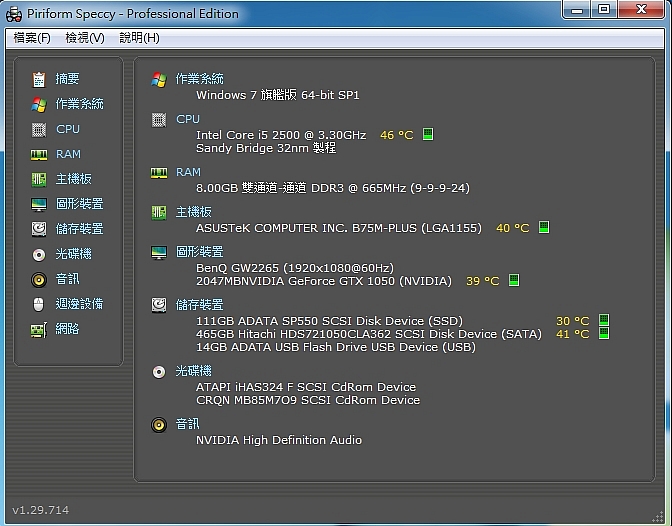Click the resize grip in window corner
This screenshot has width=672, height=526.
tap(657, 517)
